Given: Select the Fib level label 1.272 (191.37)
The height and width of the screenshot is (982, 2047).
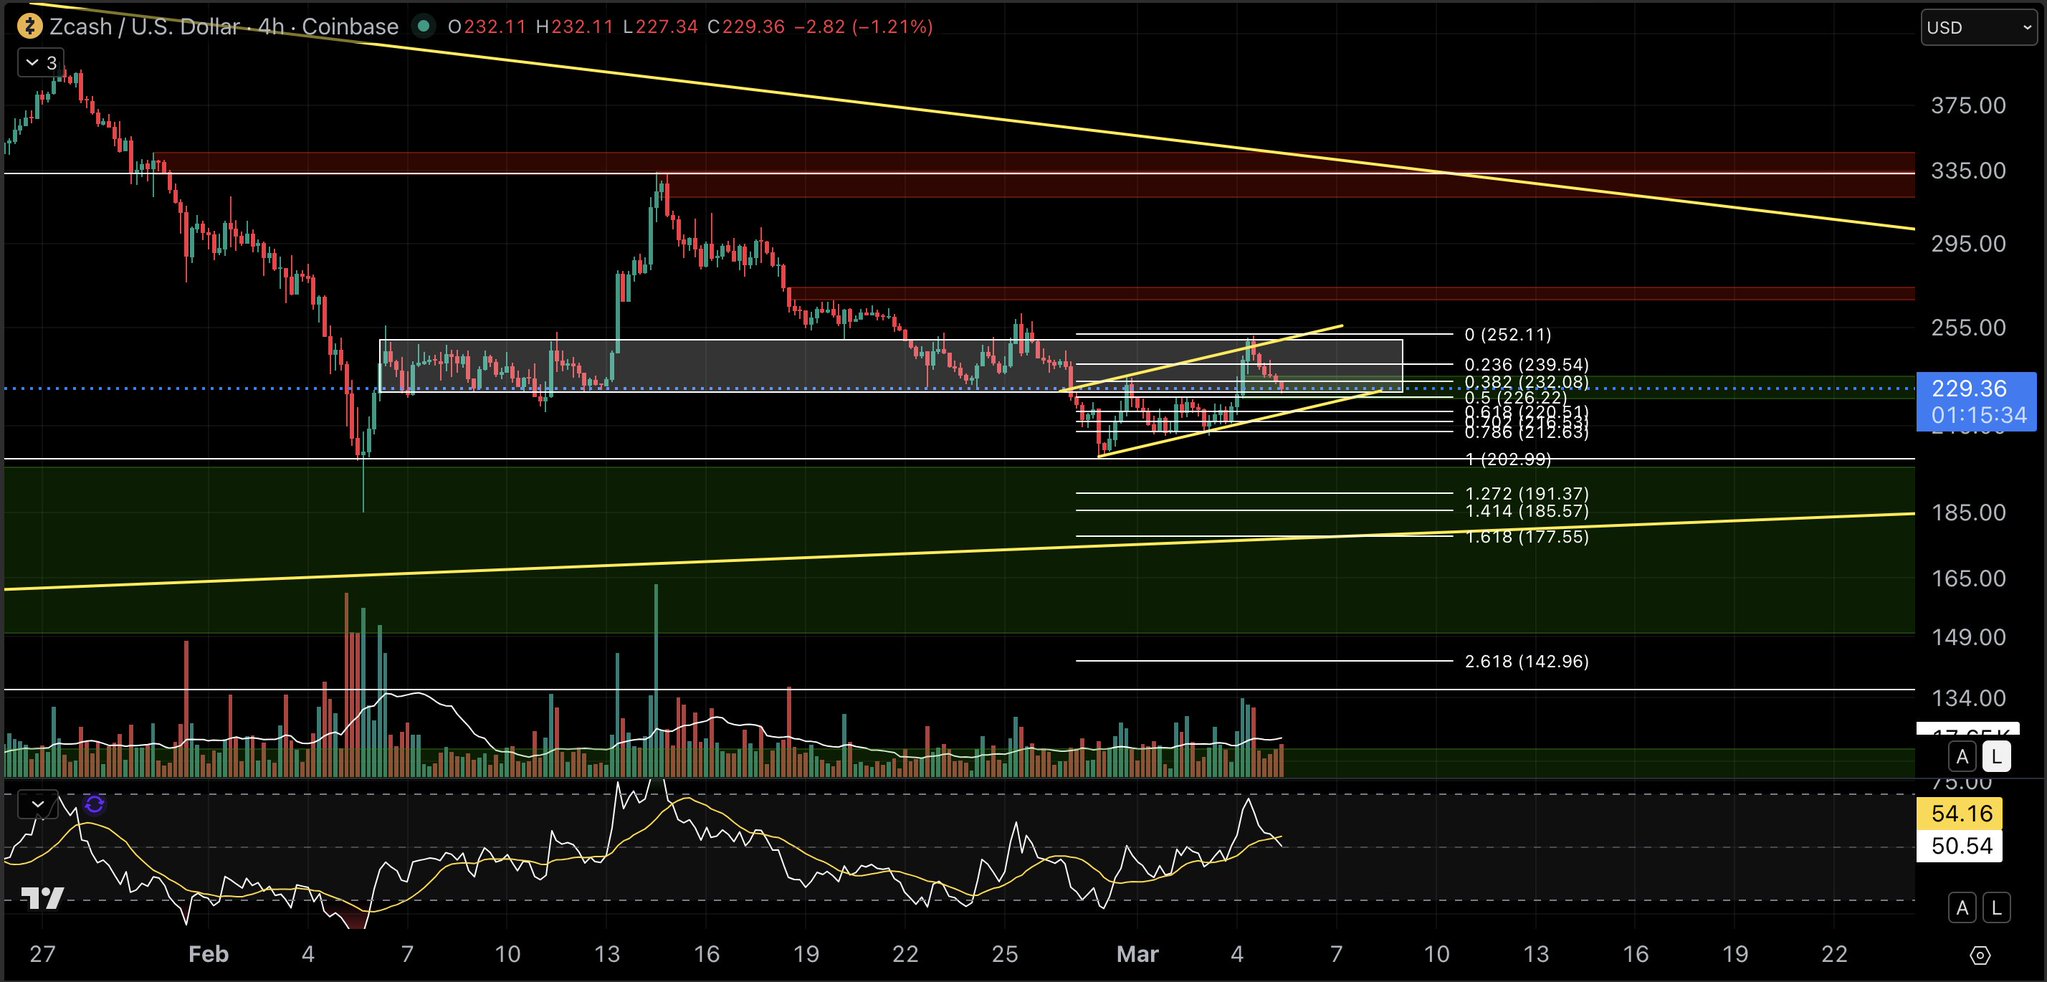Looking at the screenshot, I should coord(1526,494).
